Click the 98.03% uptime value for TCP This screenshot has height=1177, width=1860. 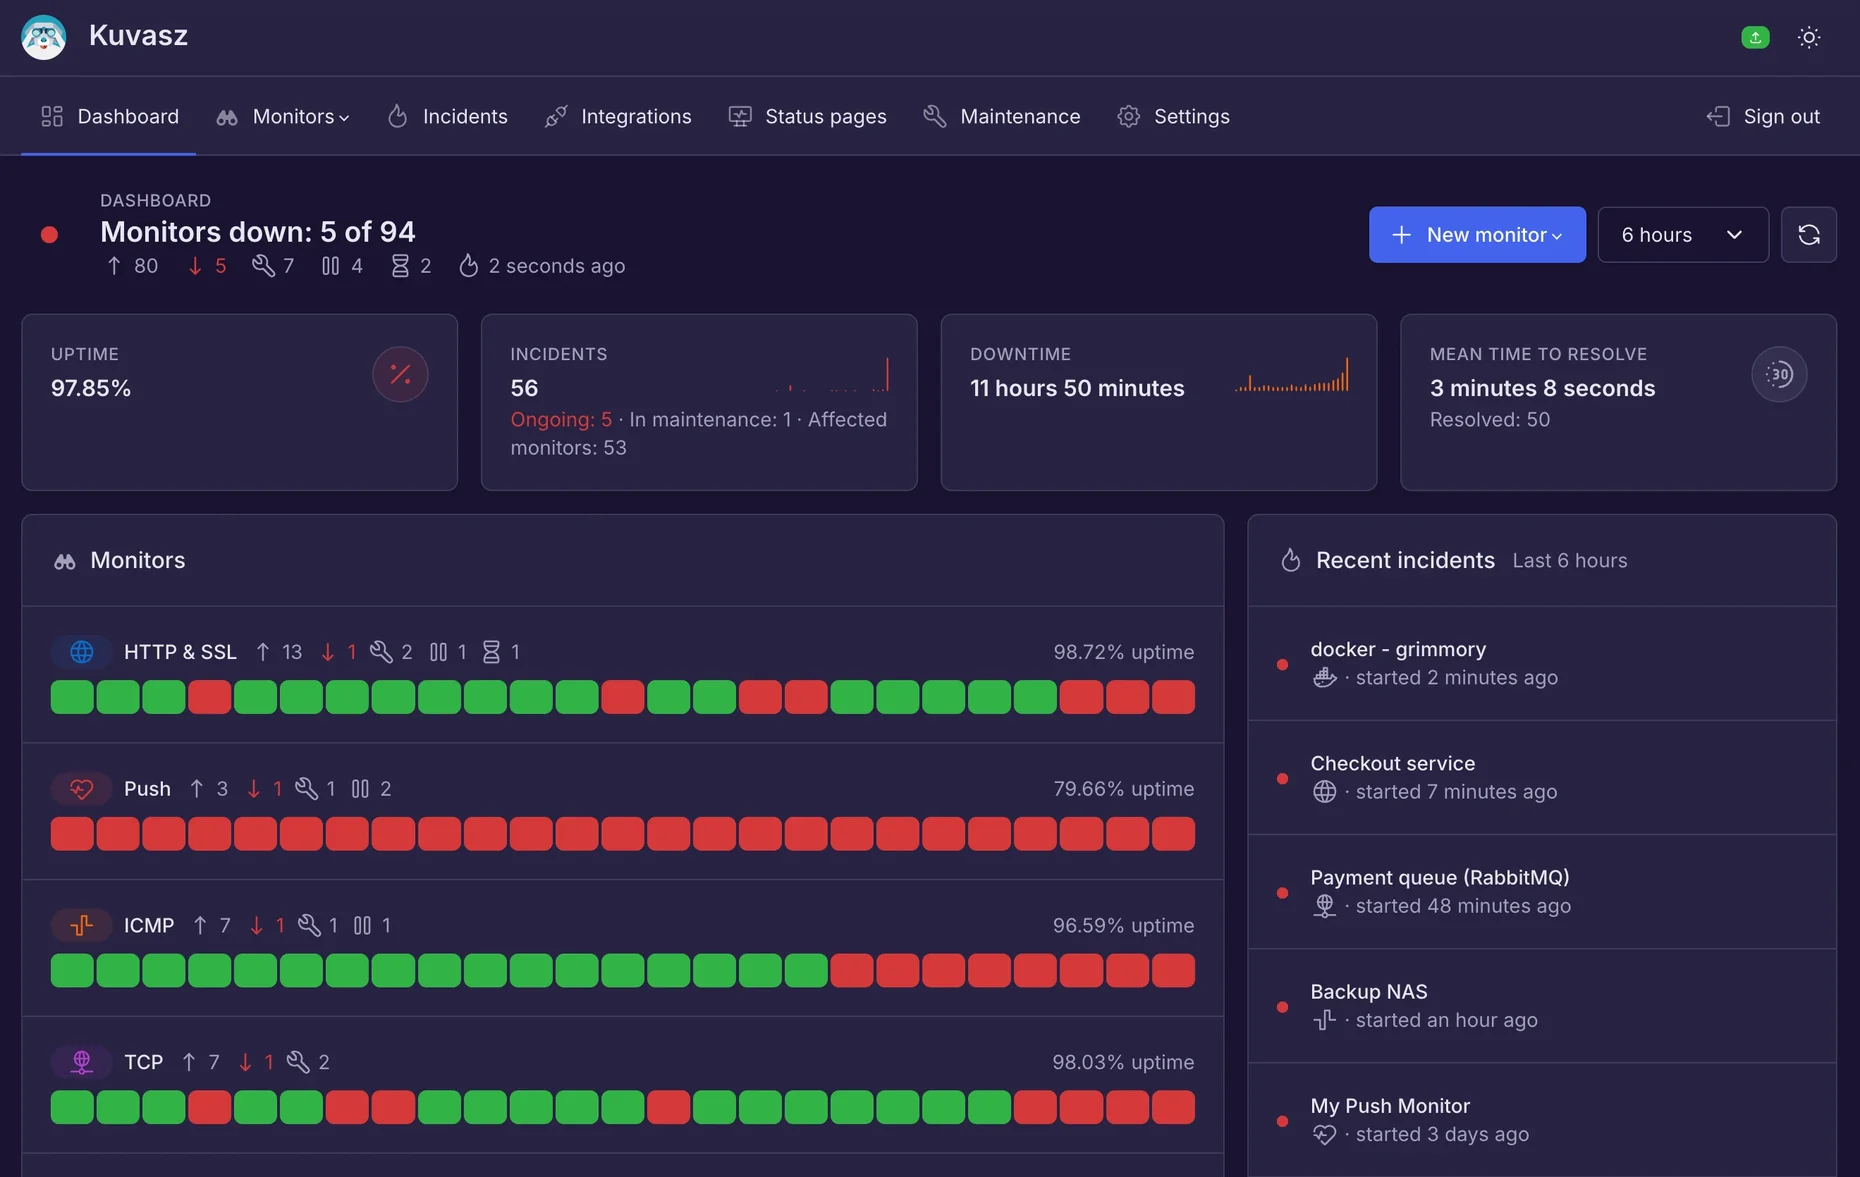tap(1123, 1062)
